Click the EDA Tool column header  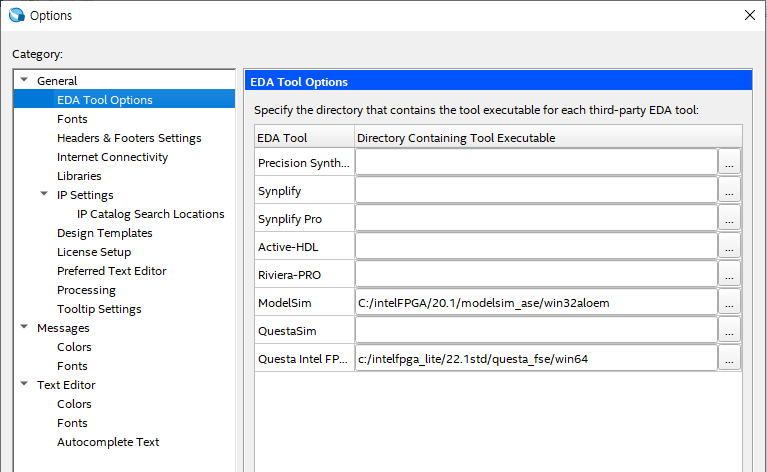[x=304, y=137]
